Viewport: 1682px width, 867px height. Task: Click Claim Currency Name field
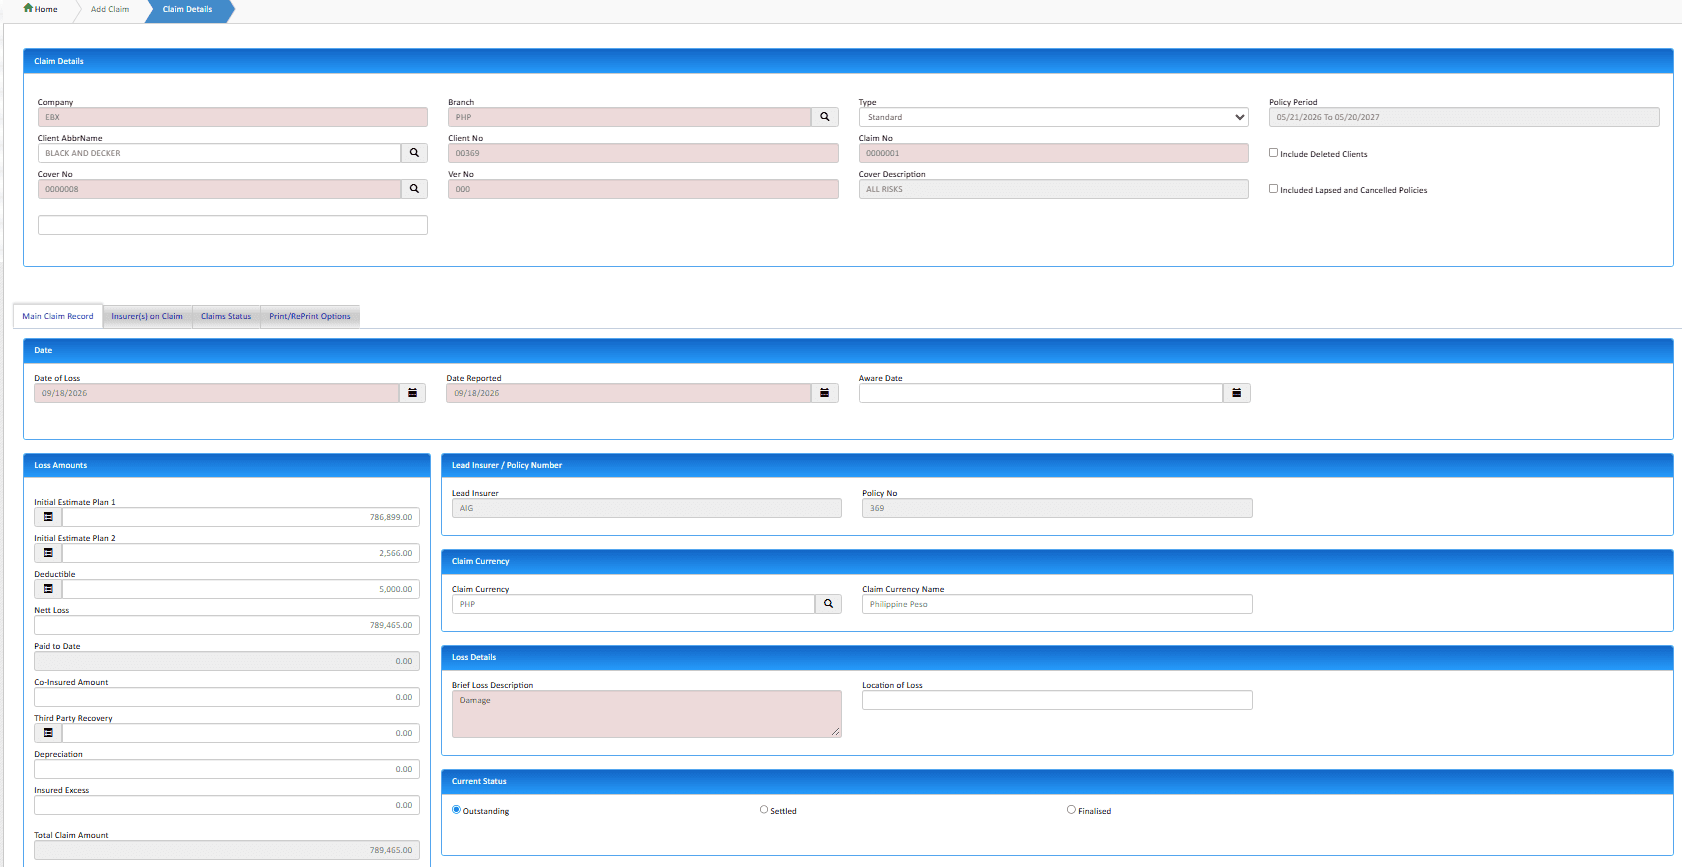point(1057,604)
